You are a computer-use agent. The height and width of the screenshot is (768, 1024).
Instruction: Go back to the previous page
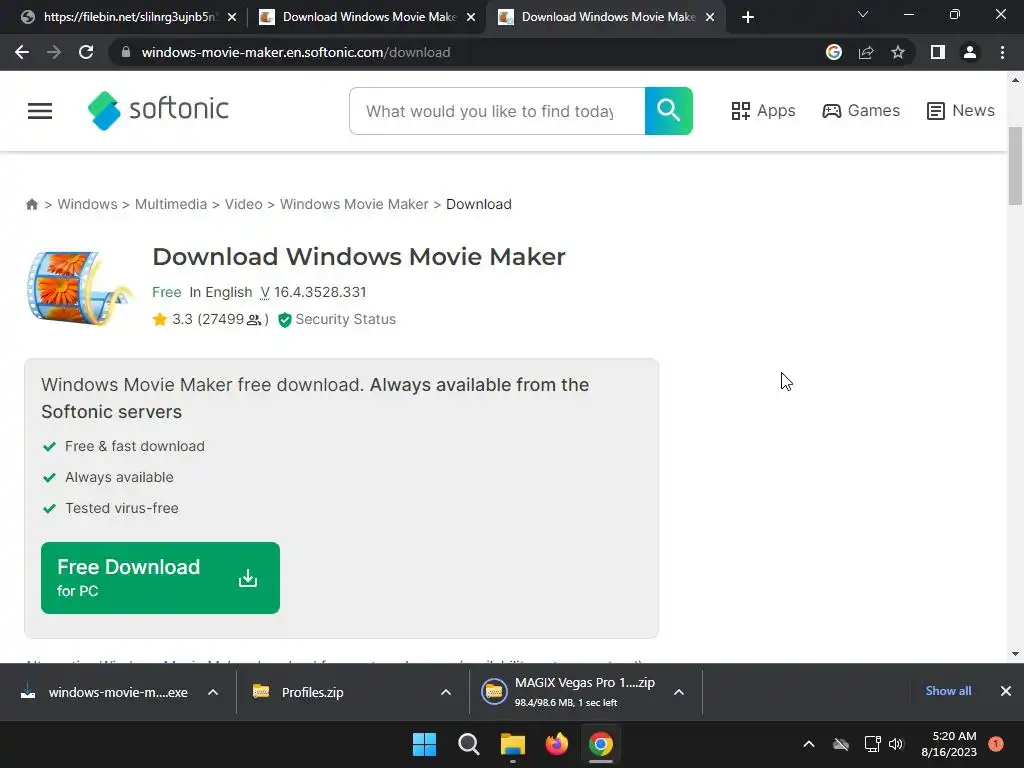coord(22,52)
